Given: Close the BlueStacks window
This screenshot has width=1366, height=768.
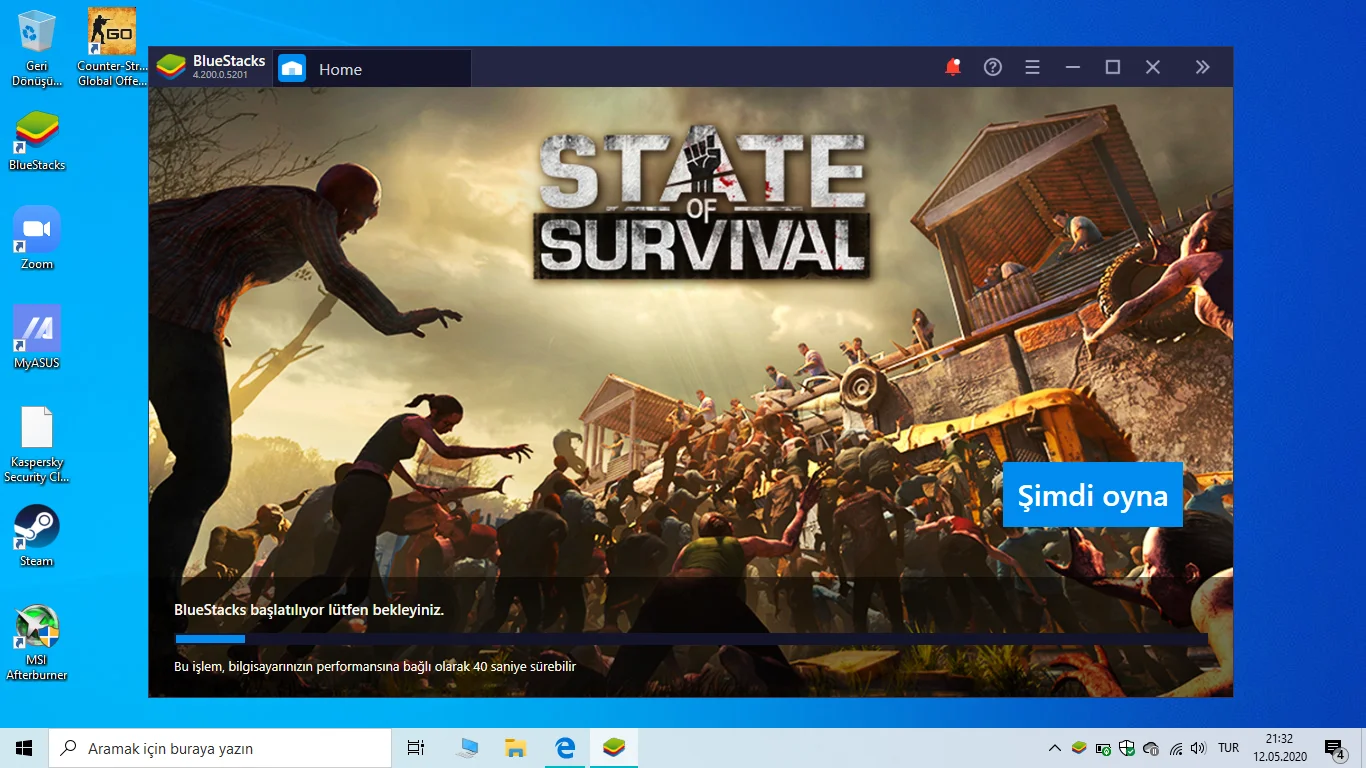Looking at the screenshot, I should (1153, 67).
